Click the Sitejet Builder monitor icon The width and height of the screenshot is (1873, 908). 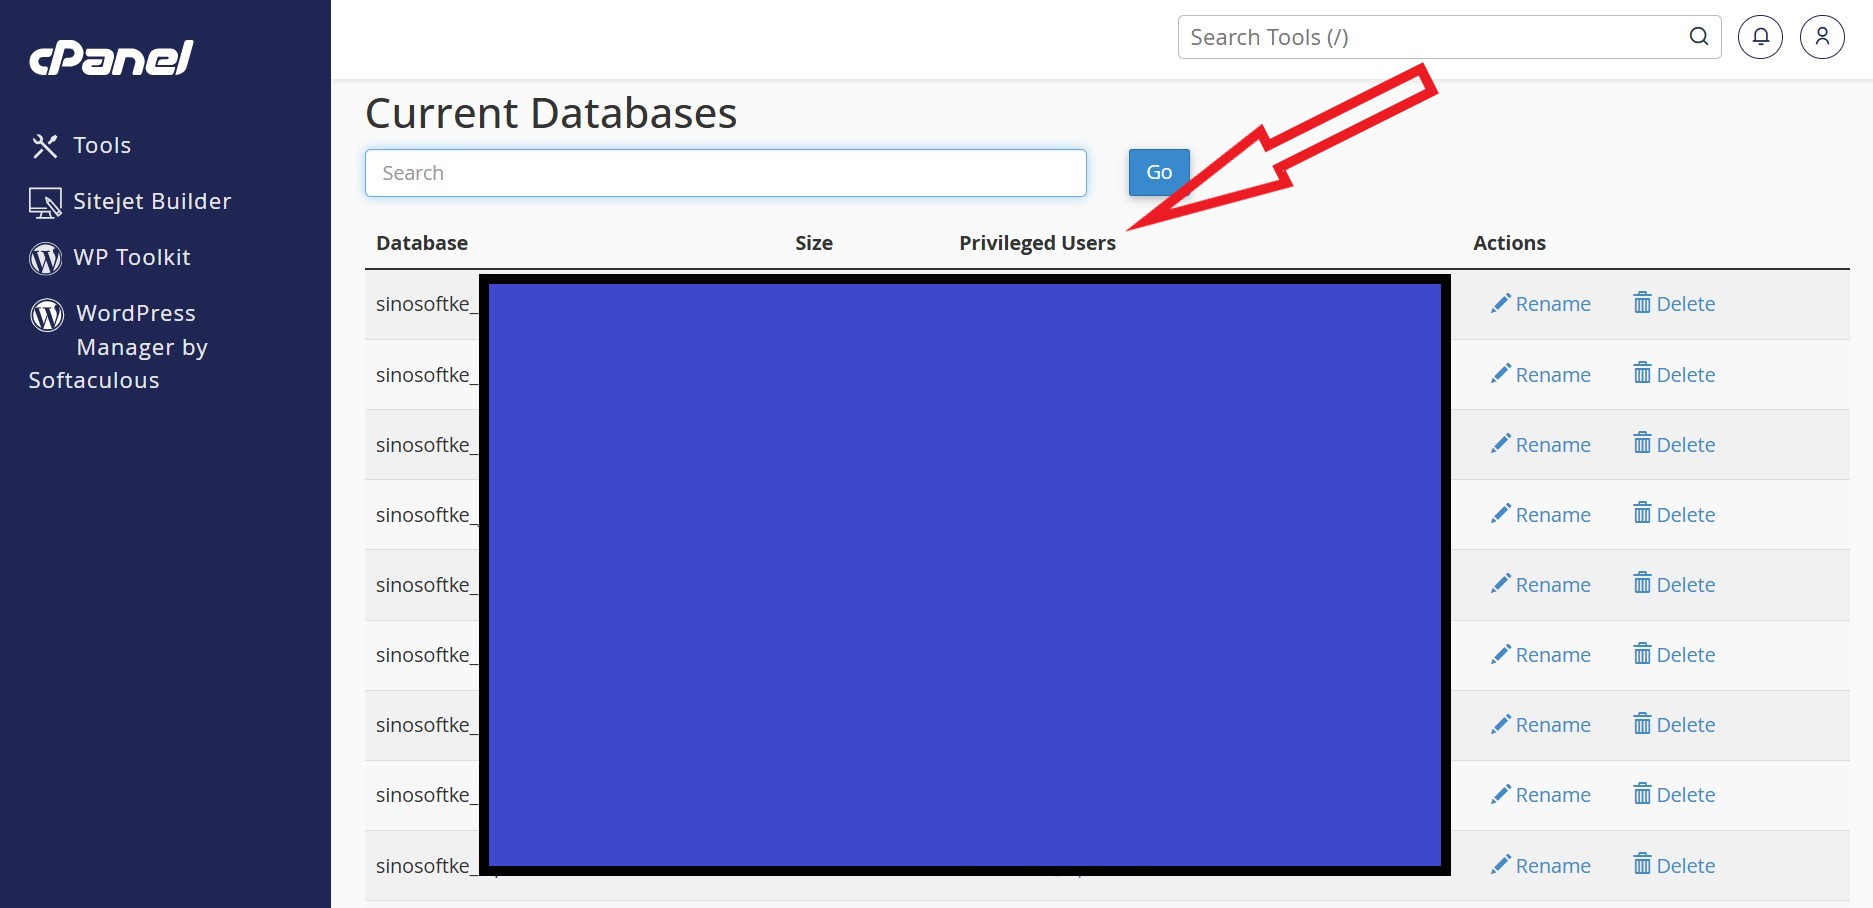click(x=45, y=202)
